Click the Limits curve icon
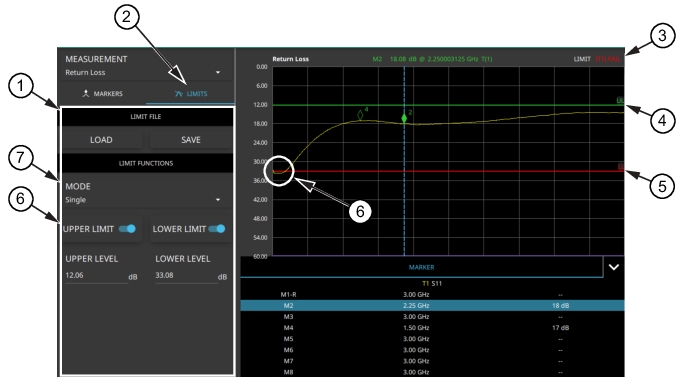The image size is (691, 384). [178, 93]
